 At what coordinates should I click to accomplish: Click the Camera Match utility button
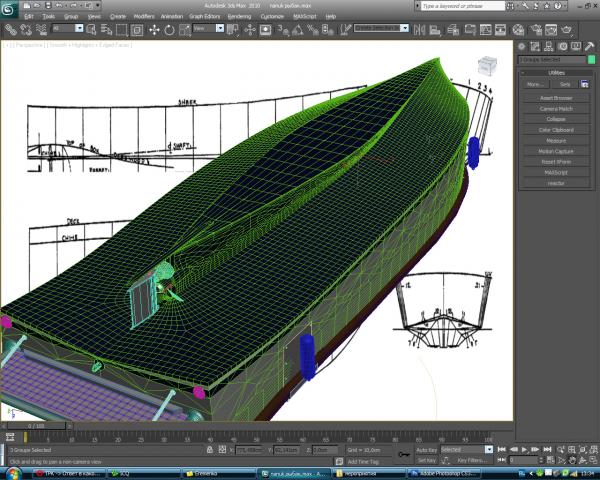(556, 109)
